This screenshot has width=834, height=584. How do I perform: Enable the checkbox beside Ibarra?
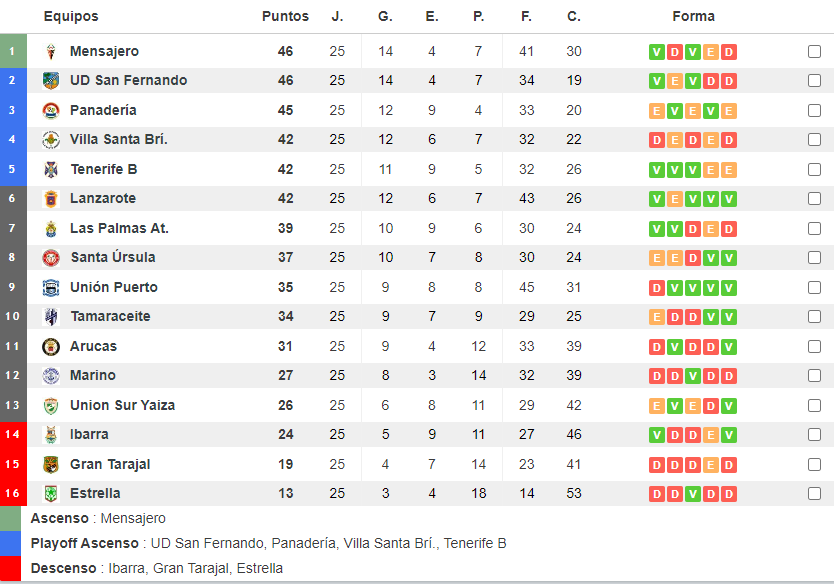(814, 435)
